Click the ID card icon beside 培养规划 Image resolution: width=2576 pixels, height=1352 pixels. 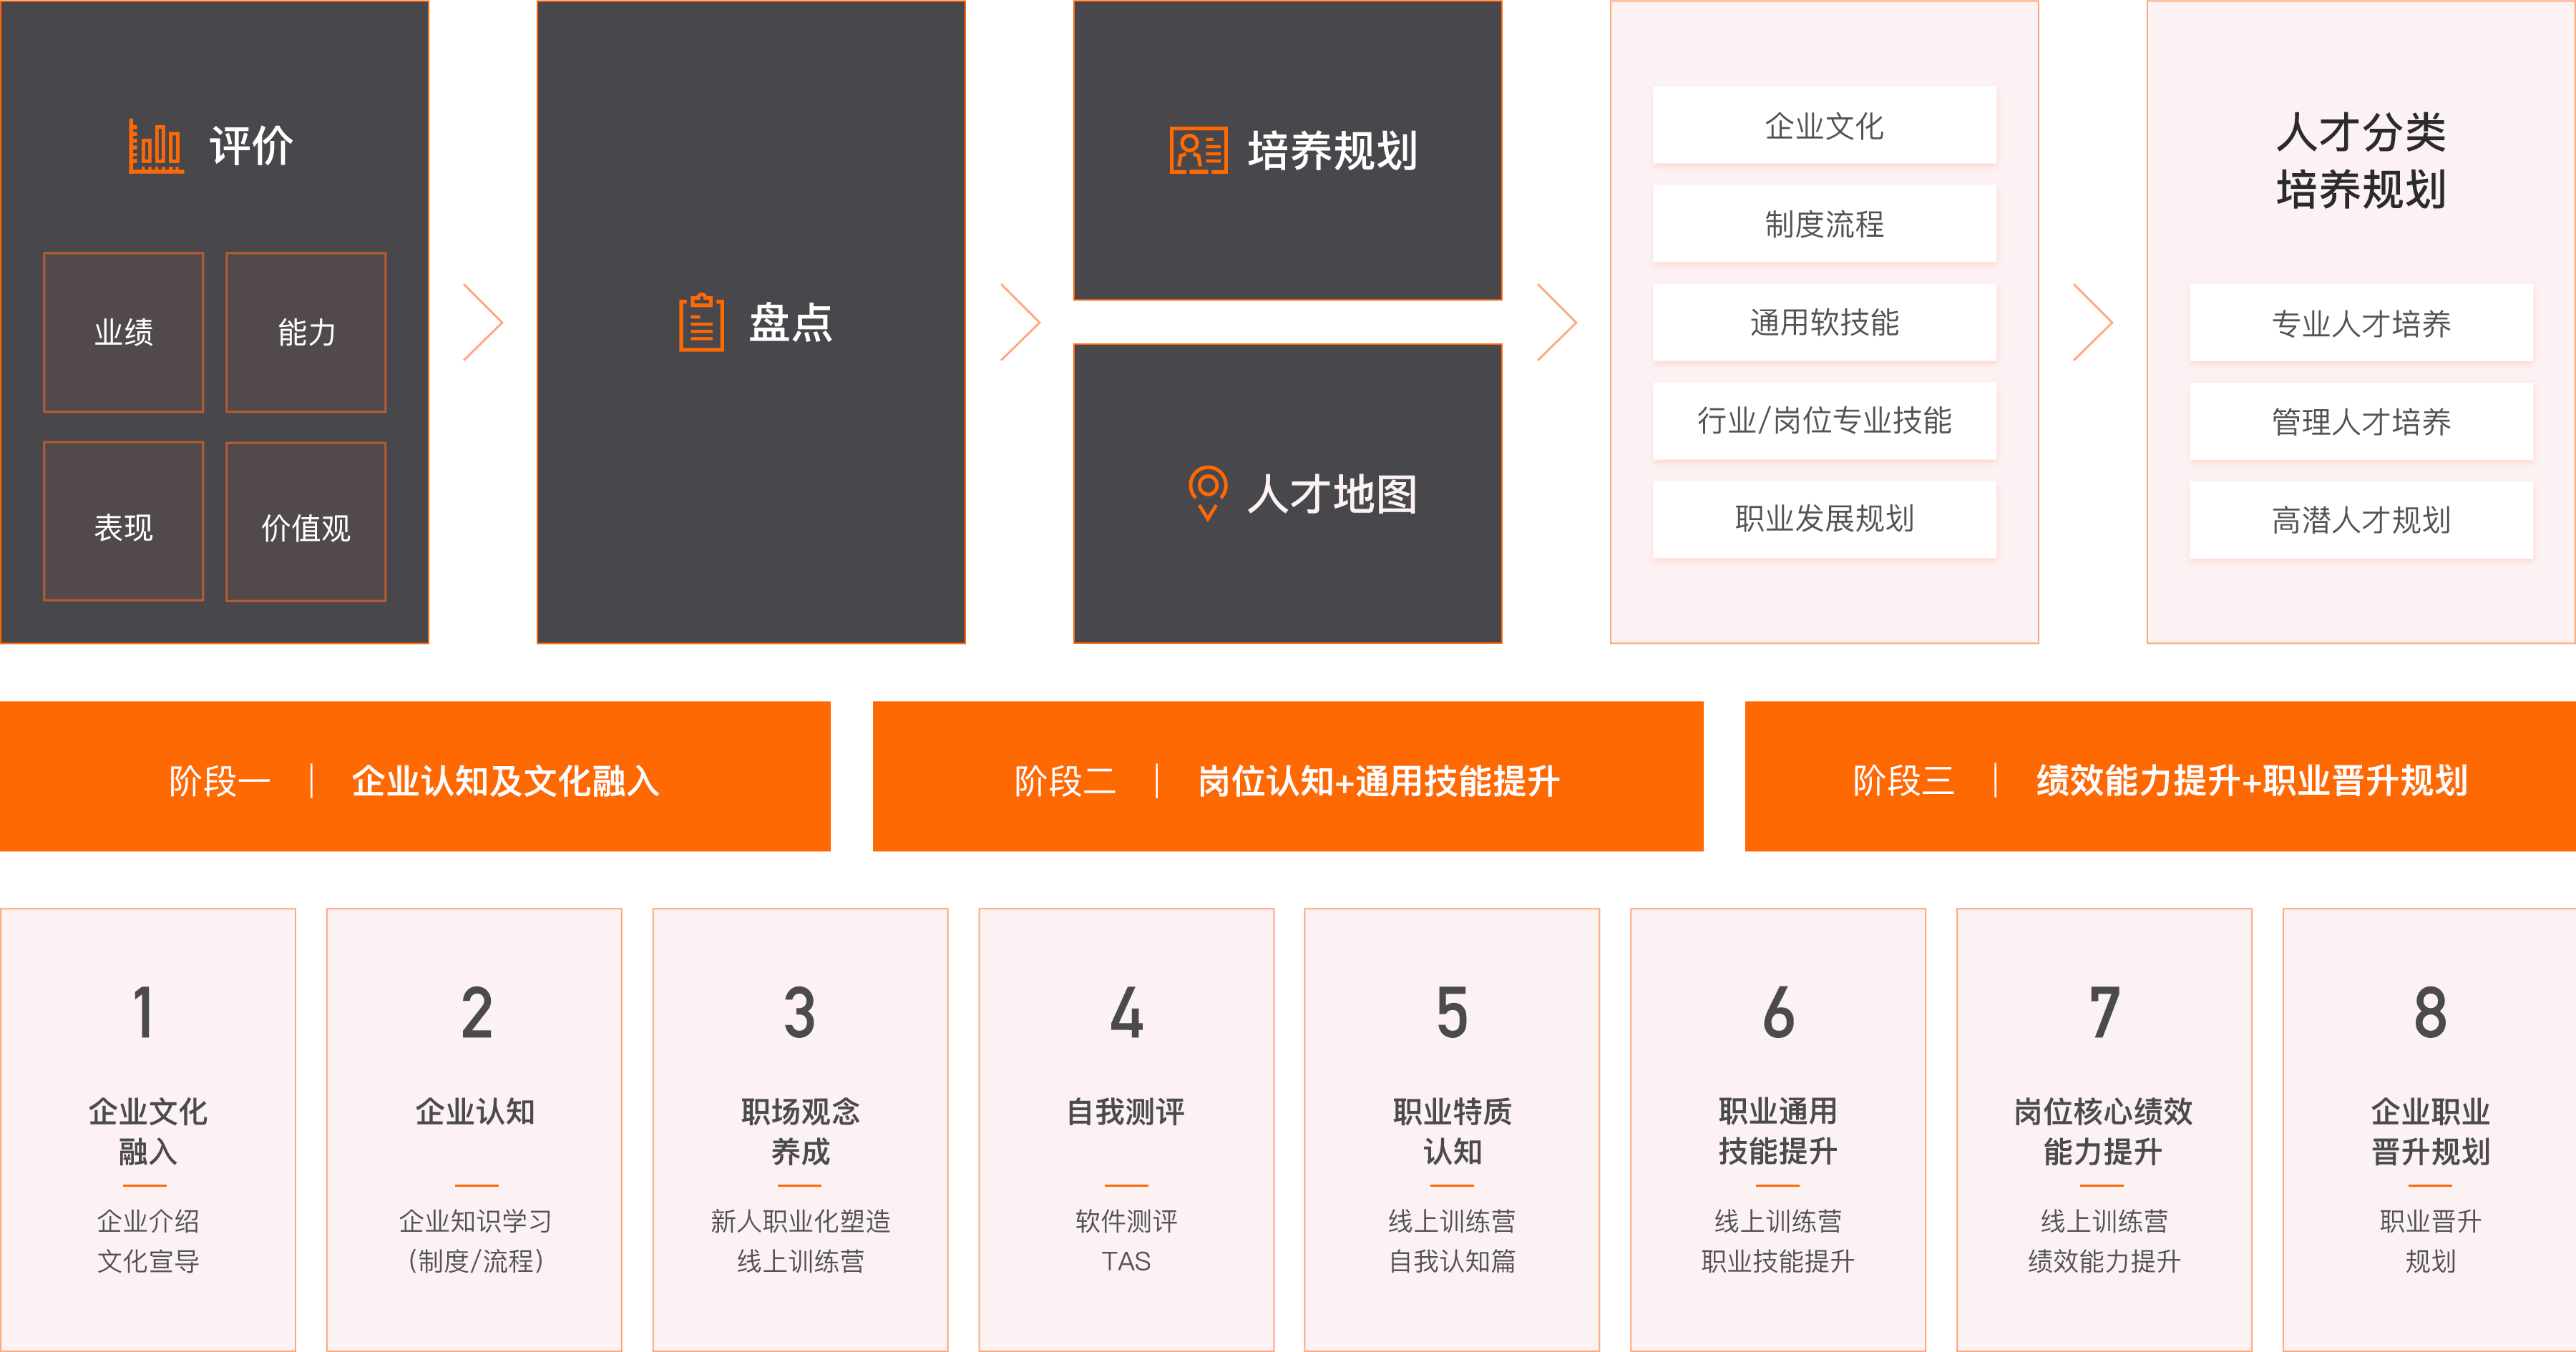pyautogui.click(x=1198, y=151)
